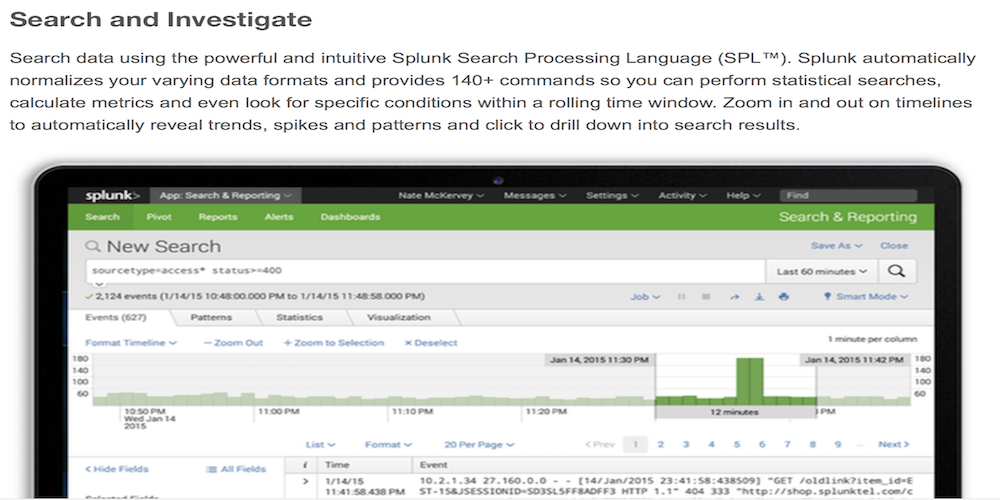Click the Jan 14, 2015 11:42 PM marker
The image size is (1000, 500).
854,360
